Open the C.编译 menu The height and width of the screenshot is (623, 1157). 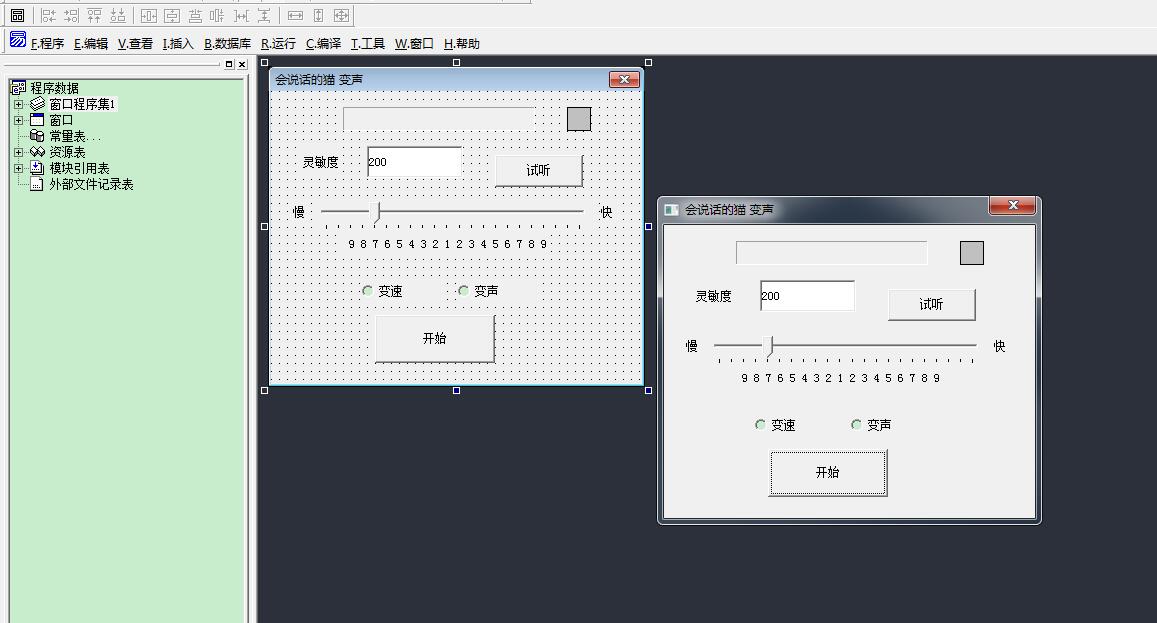pos(323,44)
